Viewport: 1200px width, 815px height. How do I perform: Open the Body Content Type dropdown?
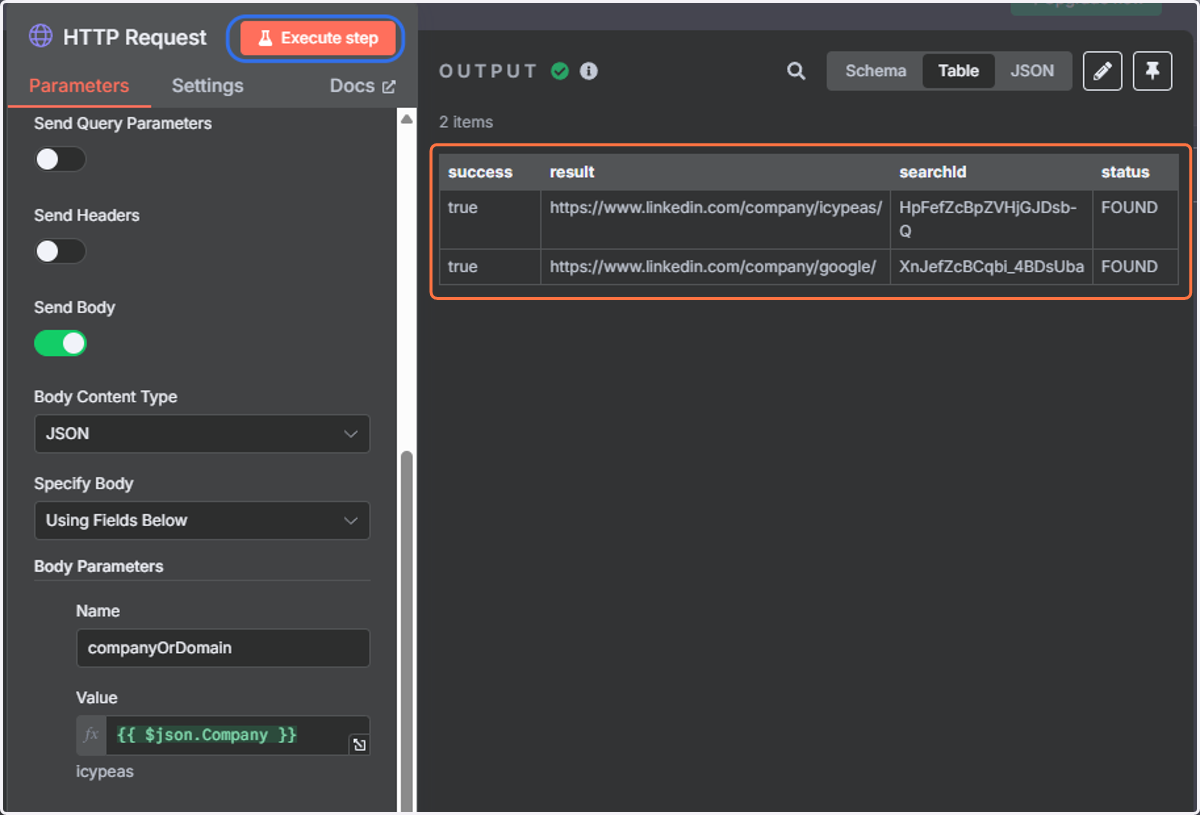click(202, 434)
